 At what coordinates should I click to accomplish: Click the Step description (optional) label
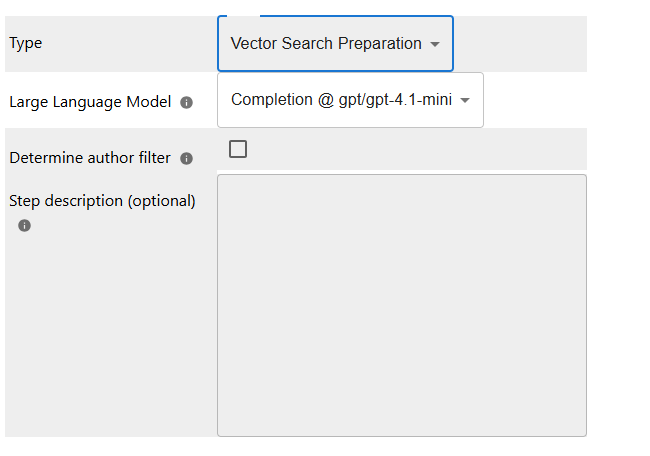click(x=102, y=200)
